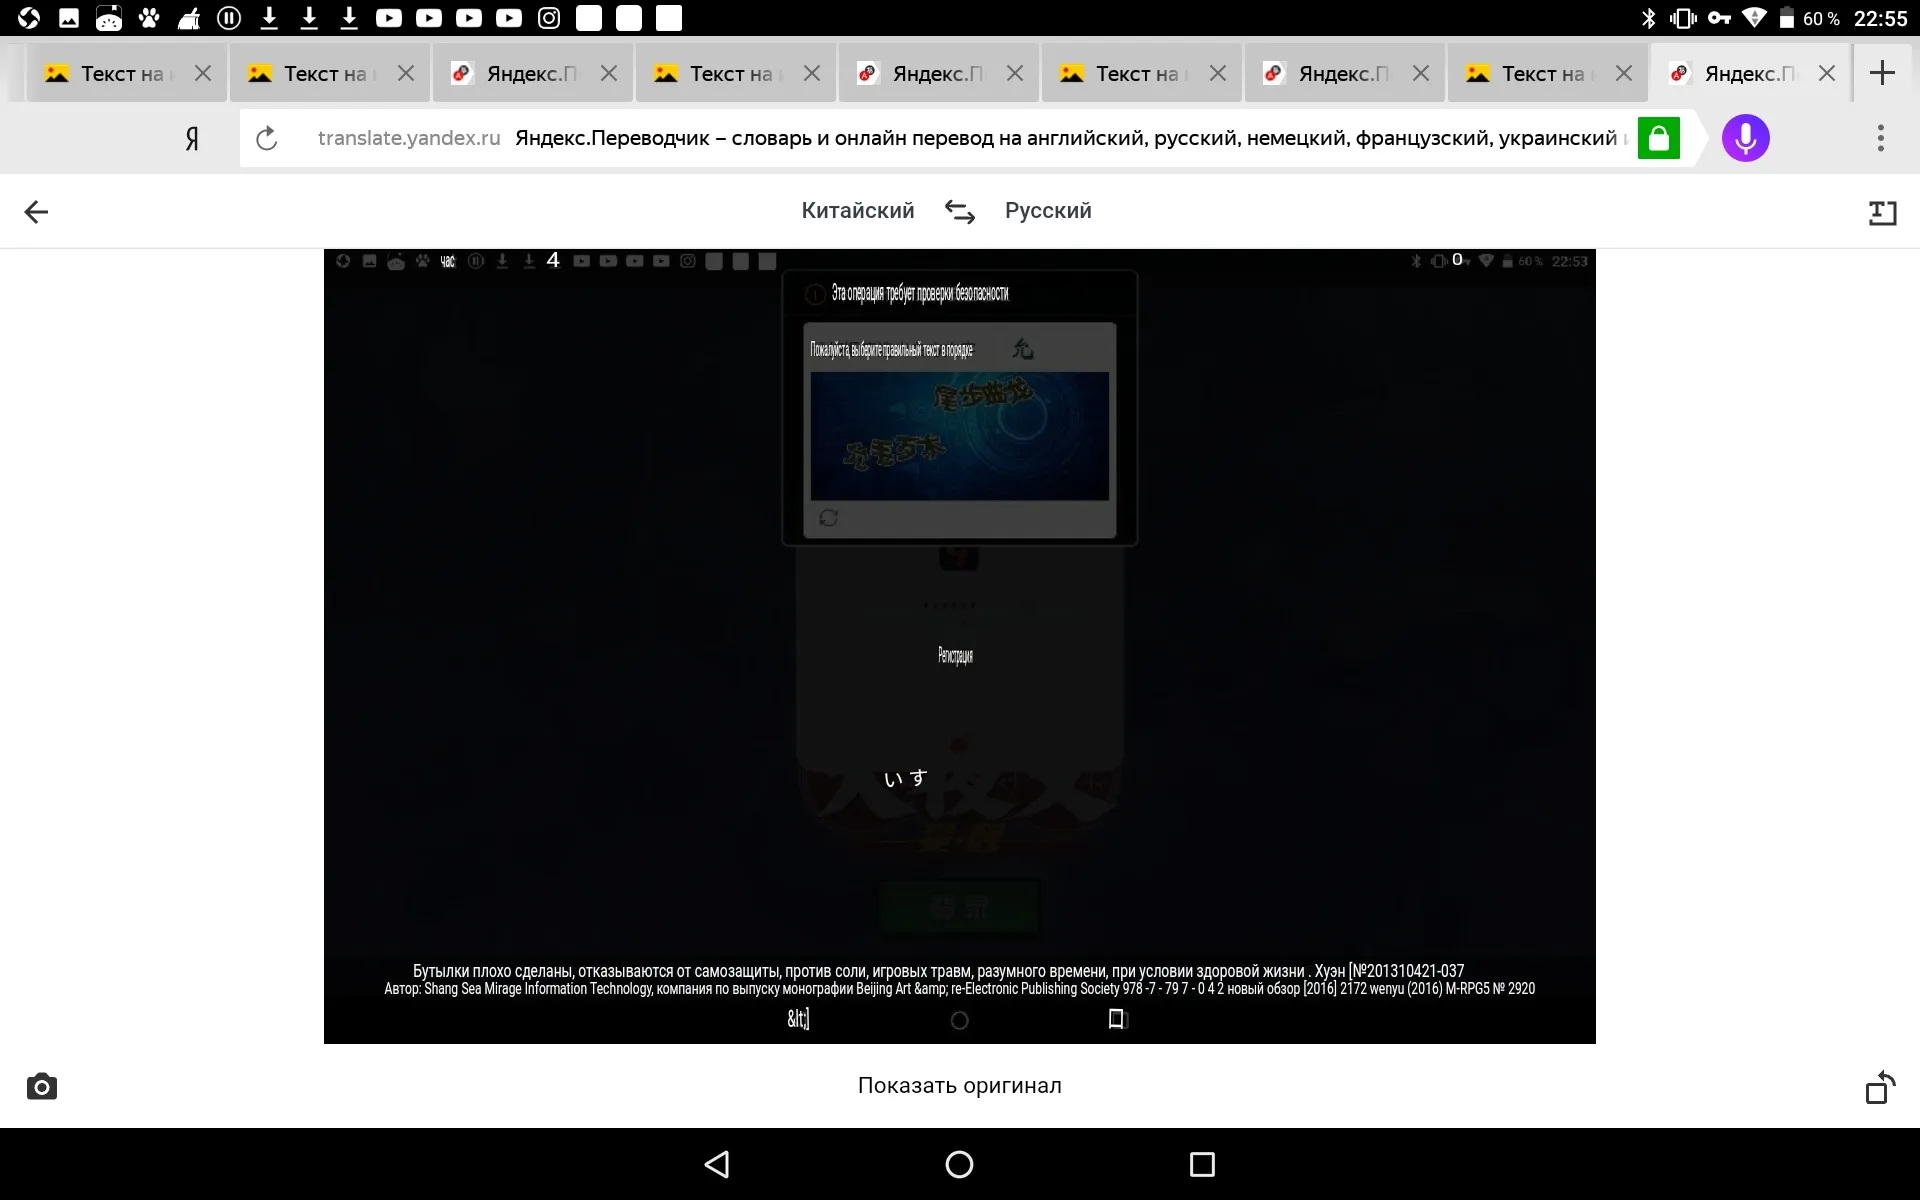Open a new tab with plus button
This screenshot has width=1920, height=1200.
[x=1882, y=73]
